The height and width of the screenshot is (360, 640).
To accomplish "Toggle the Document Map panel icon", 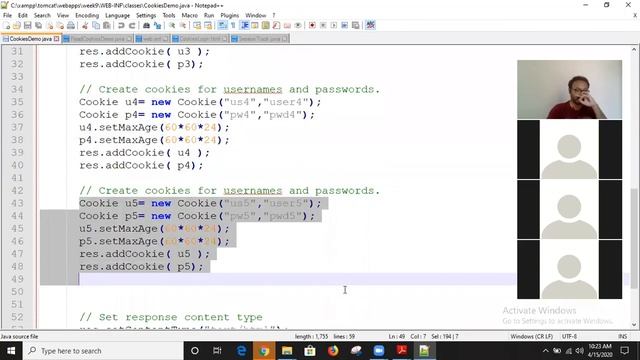I will click(266, 25).
